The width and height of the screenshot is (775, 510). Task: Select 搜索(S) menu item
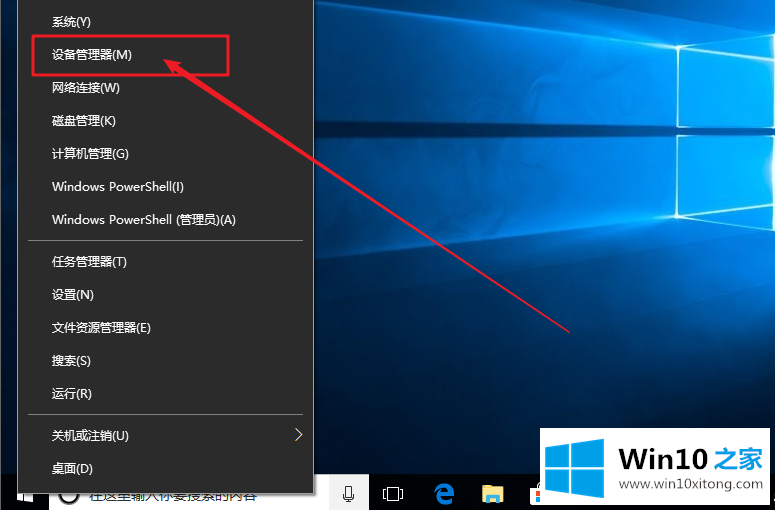pos(71,361)
